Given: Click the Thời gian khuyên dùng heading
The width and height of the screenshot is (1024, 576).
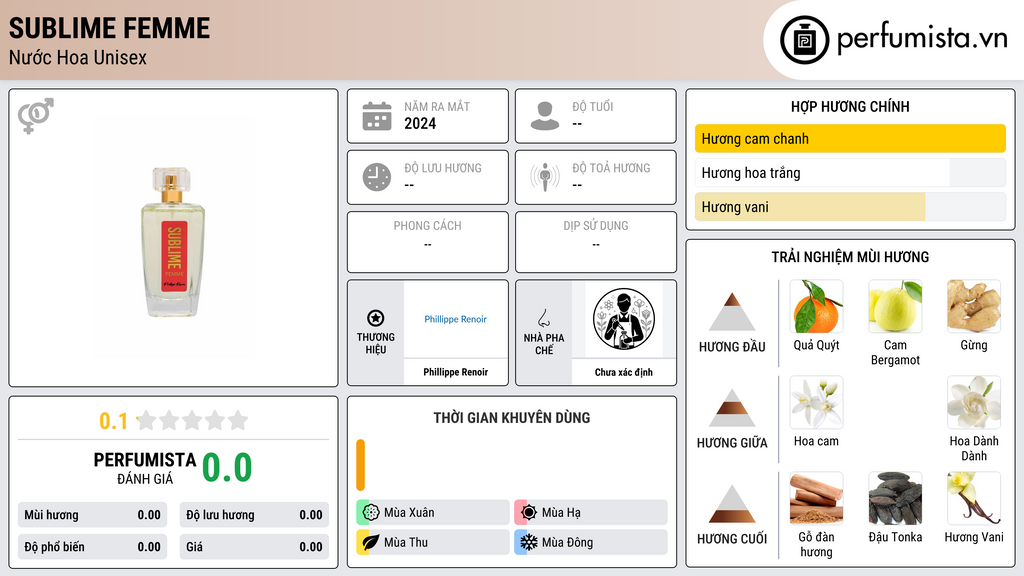Looking at the screenshot, I should click(x=512, y=417).
